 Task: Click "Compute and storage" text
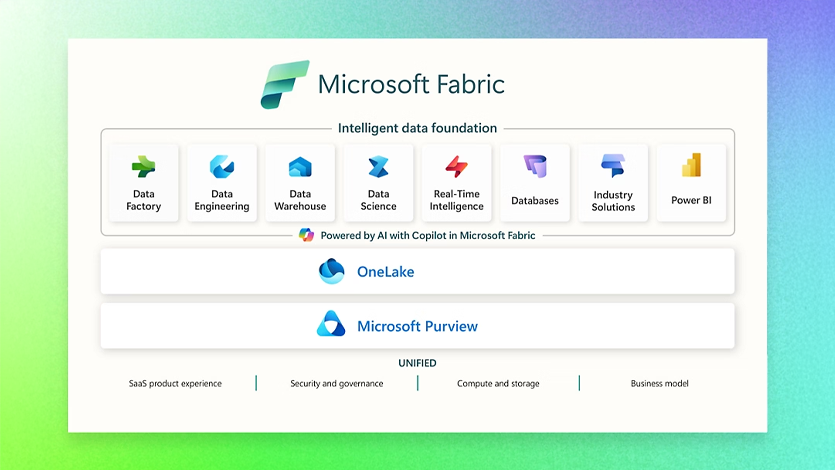click(498, 383)
